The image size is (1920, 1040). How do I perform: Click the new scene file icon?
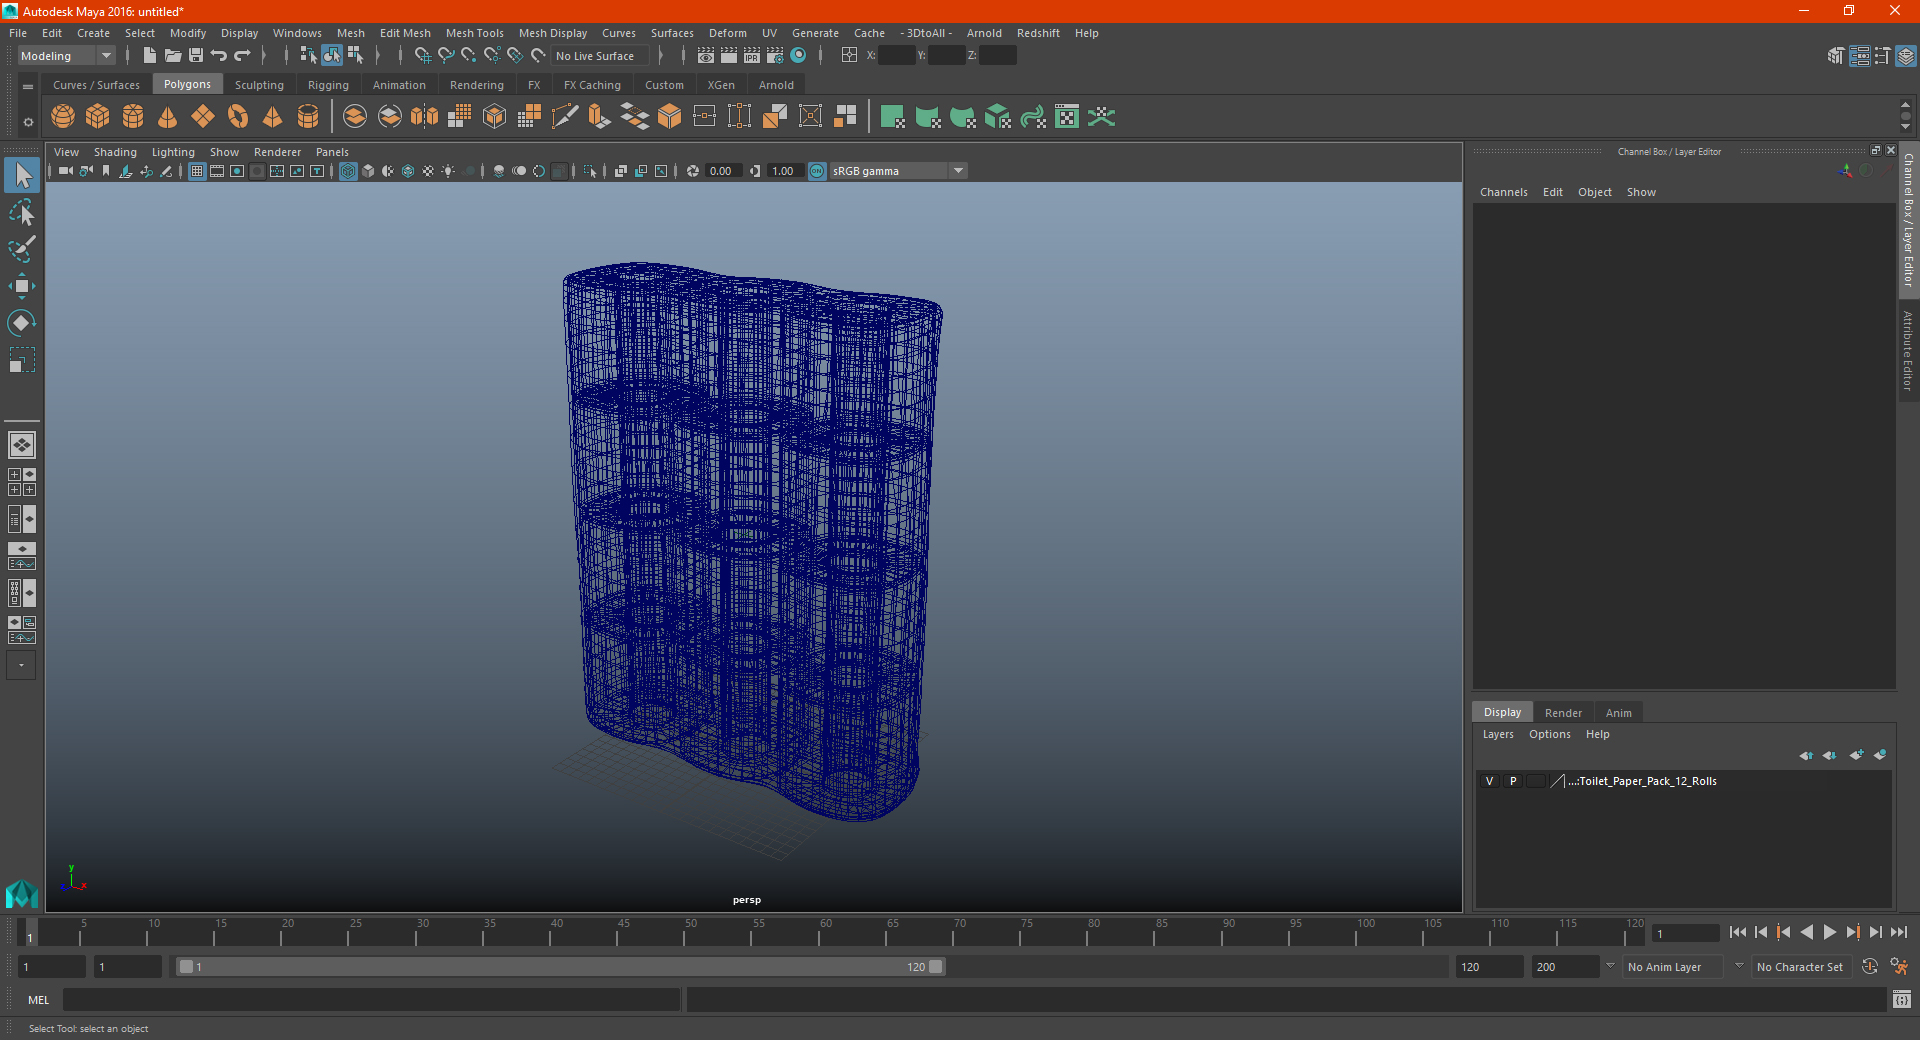pyautogui.click(x=149, y=56)
